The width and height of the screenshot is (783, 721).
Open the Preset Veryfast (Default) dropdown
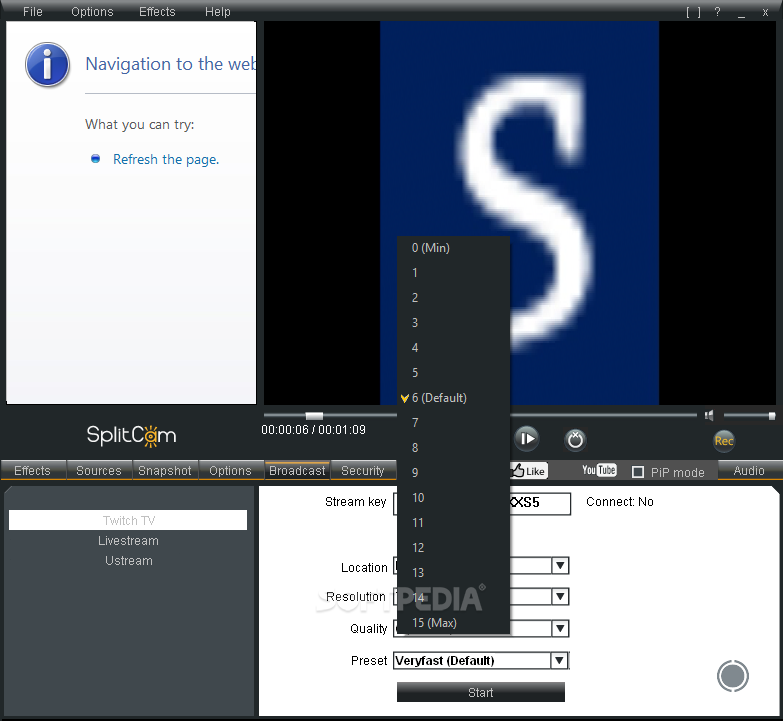[x=481, y=661]
